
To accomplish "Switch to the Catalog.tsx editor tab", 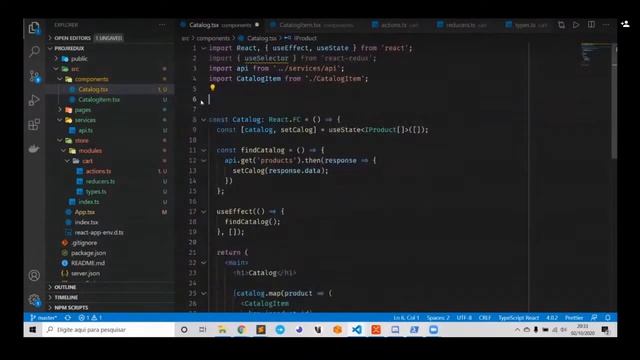I will coord(220,25).
